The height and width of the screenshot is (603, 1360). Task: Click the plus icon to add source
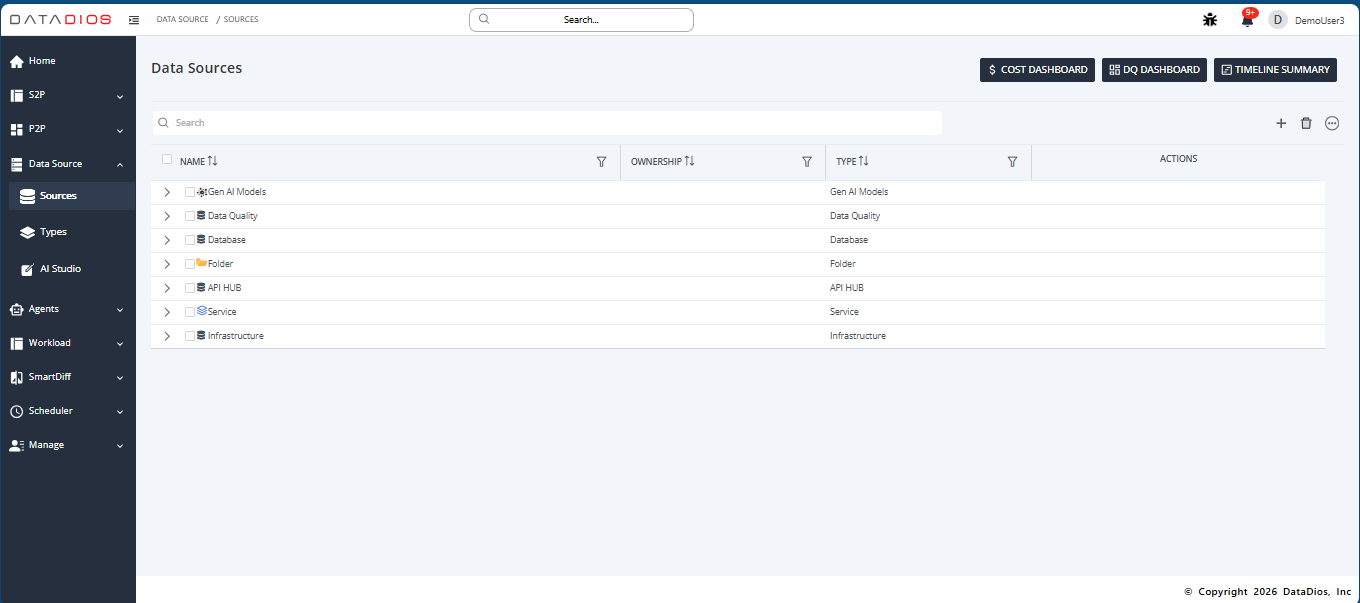tap(1281, 123)
